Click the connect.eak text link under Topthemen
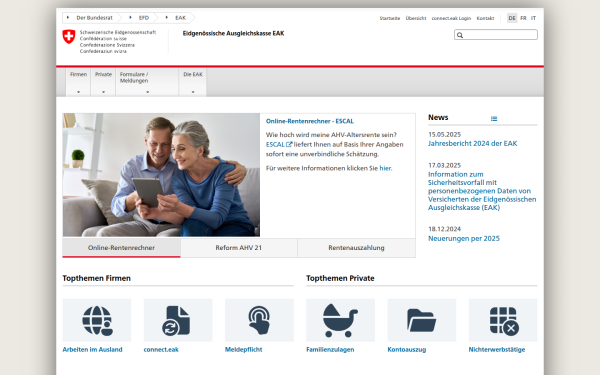Screen dimensions: 600x375 click(x=161, y=349)
